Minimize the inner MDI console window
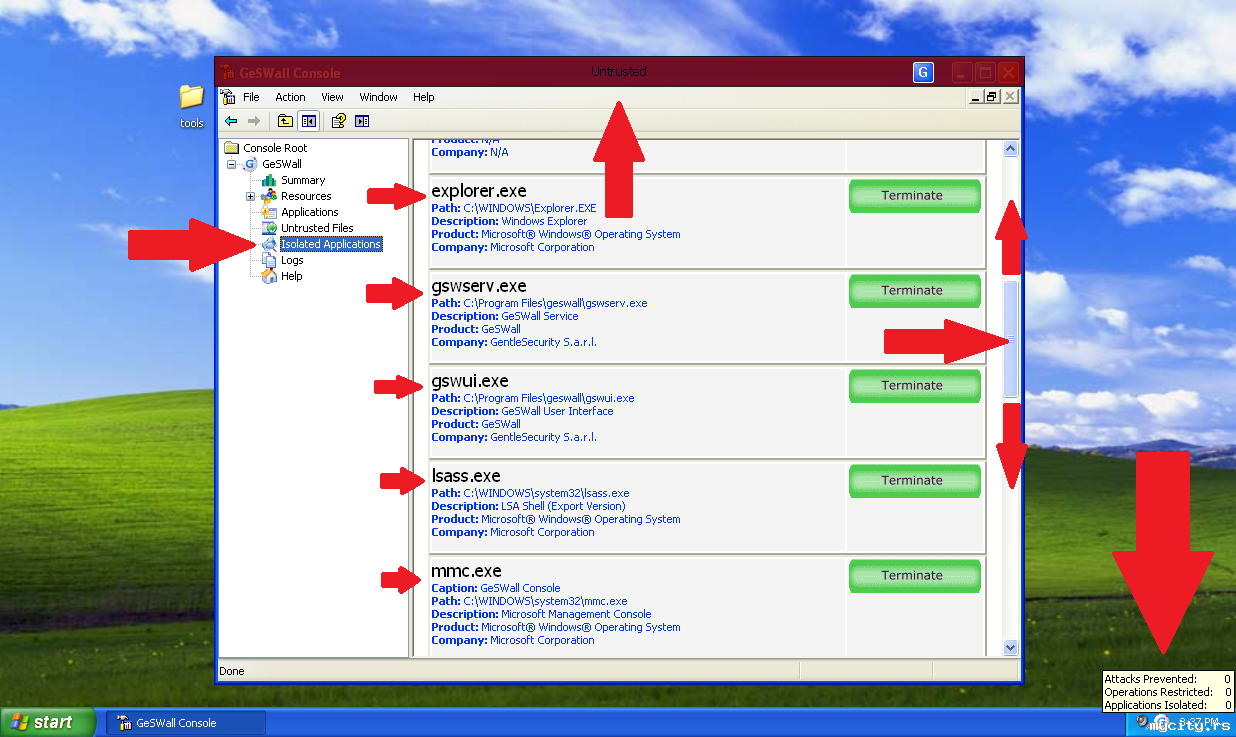This screenshot has height=737, width=1236. click(x=976, y=97)
